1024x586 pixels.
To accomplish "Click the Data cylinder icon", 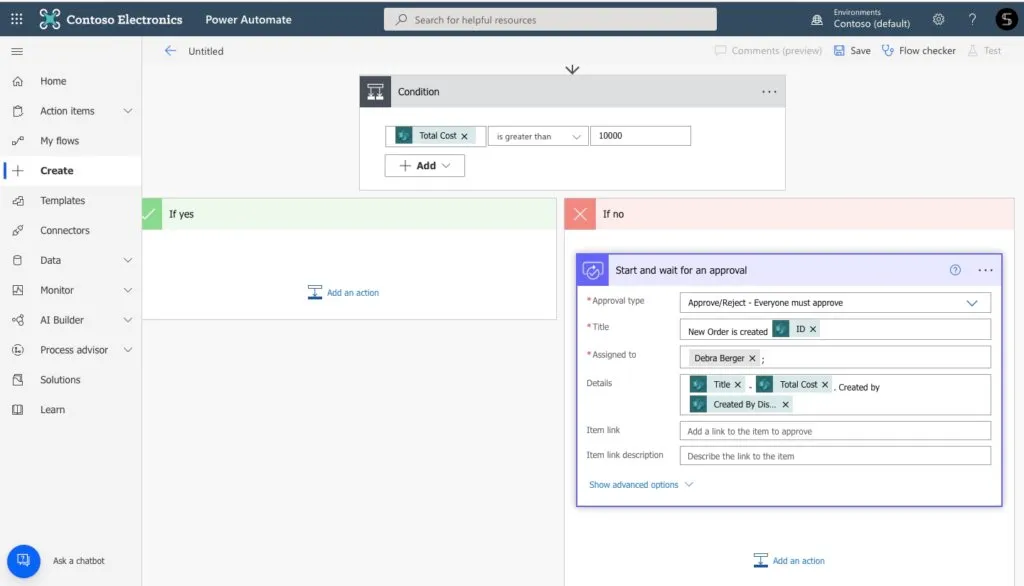I will pyautogui.click(x=18, y=260).
